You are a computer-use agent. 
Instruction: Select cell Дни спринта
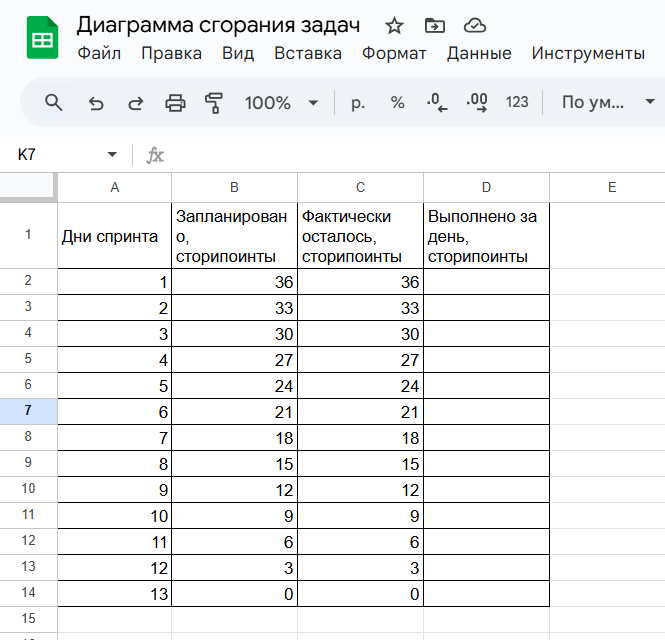[115, 236]
